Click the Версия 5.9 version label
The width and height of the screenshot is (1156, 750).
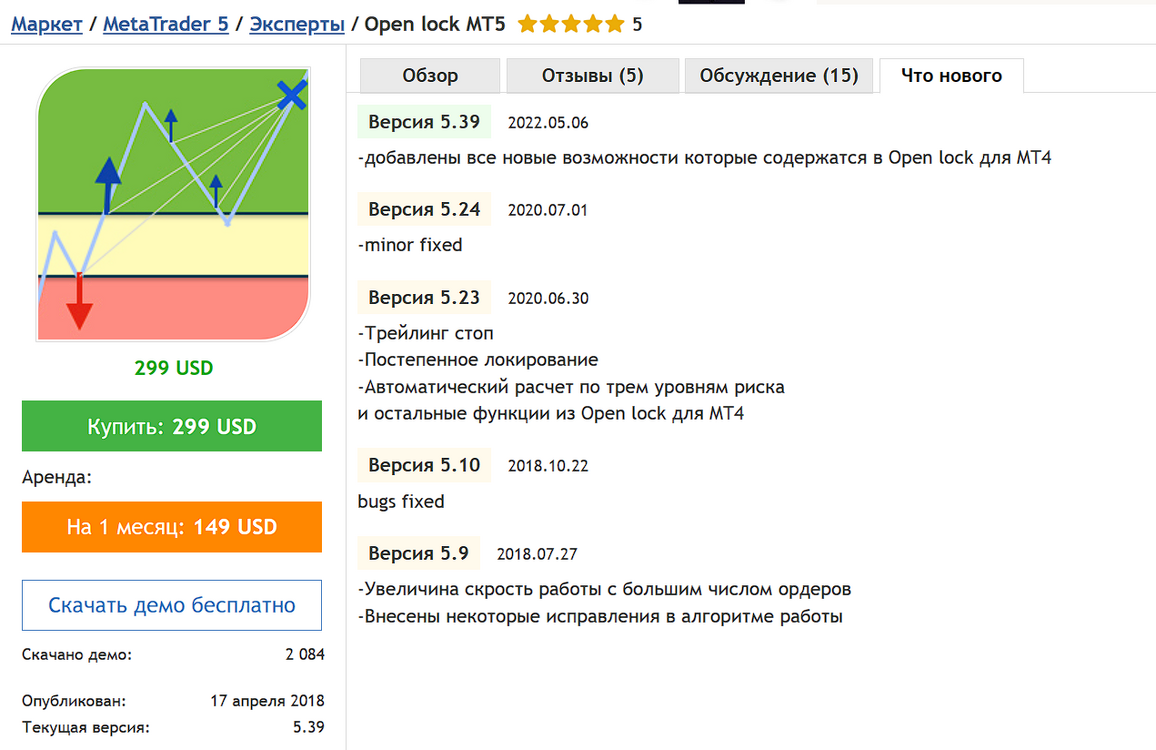pyautogui.click(x=419, y=553)
